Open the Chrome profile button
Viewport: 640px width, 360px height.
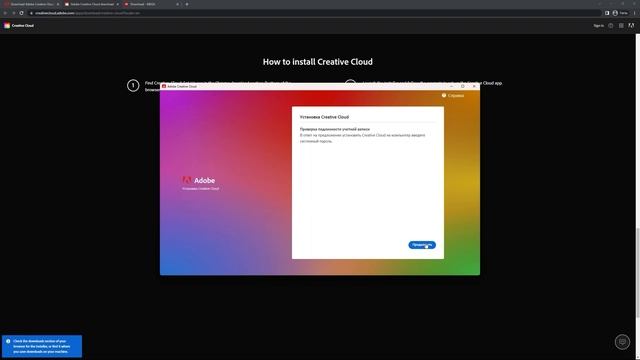click(x=620, y=13)
